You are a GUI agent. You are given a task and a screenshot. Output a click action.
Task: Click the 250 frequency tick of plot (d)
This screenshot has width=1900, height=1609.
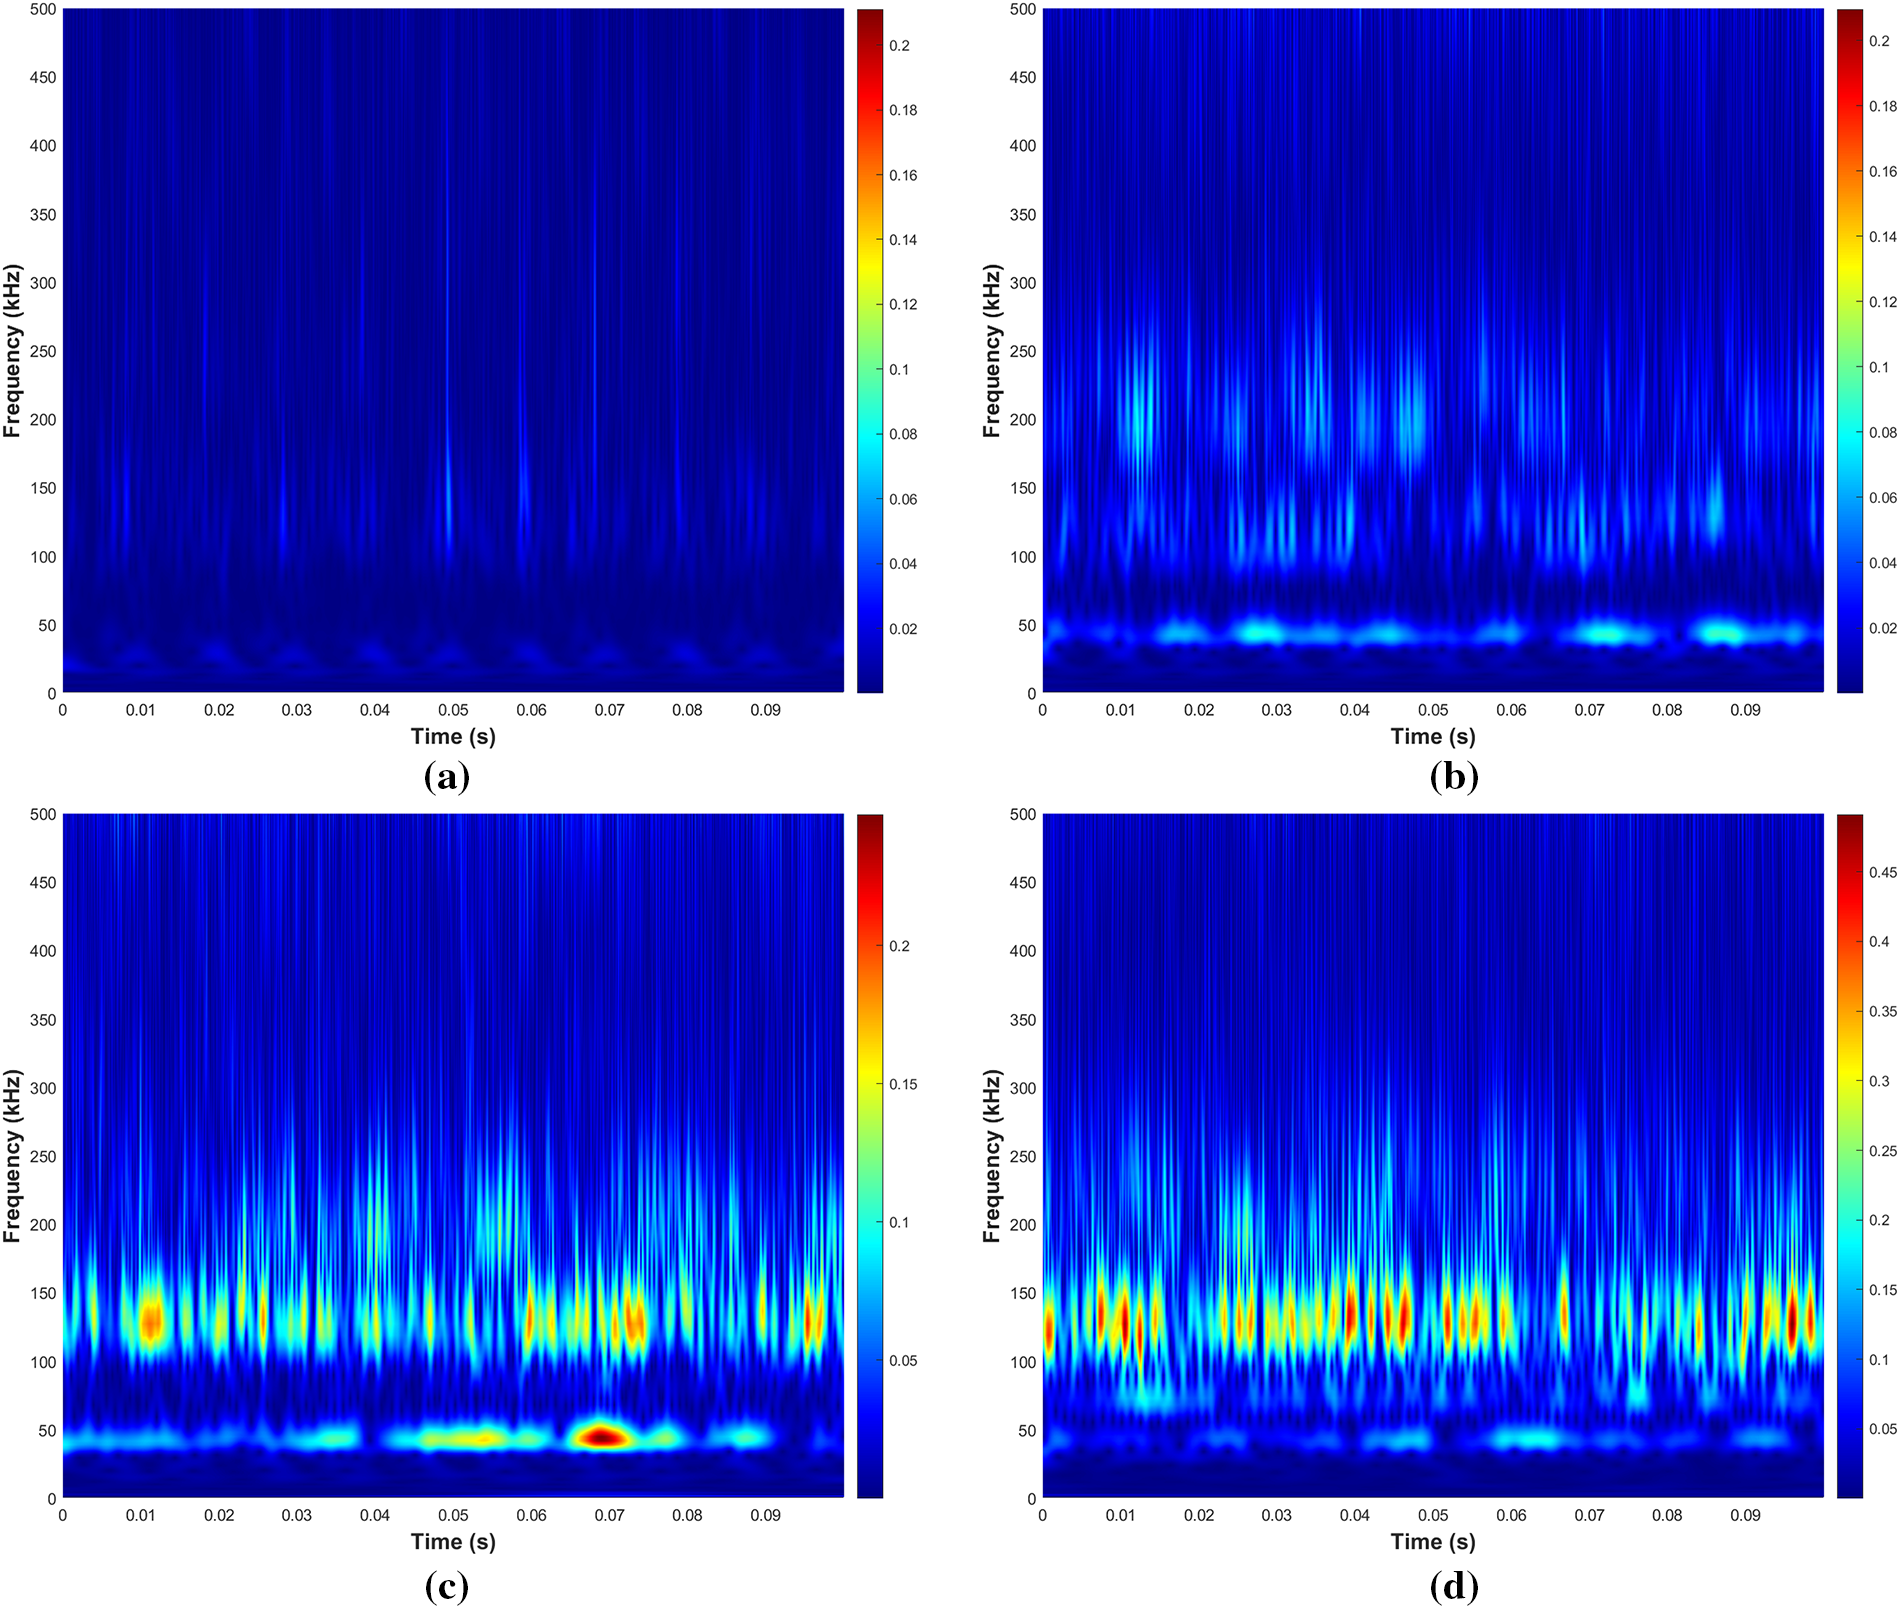[1023, 1157]
